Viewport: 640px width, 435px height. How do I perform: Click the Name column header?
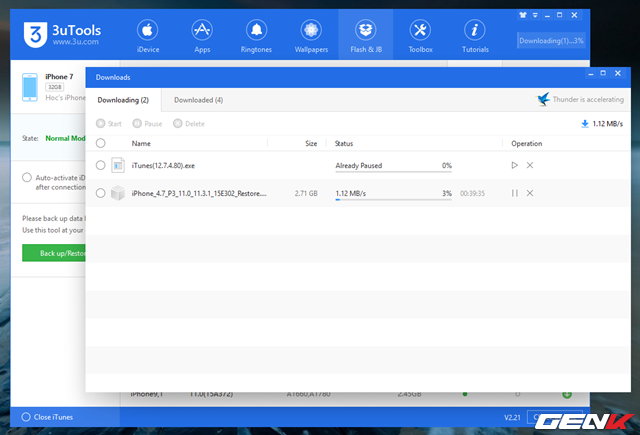[x=141, y=144]
